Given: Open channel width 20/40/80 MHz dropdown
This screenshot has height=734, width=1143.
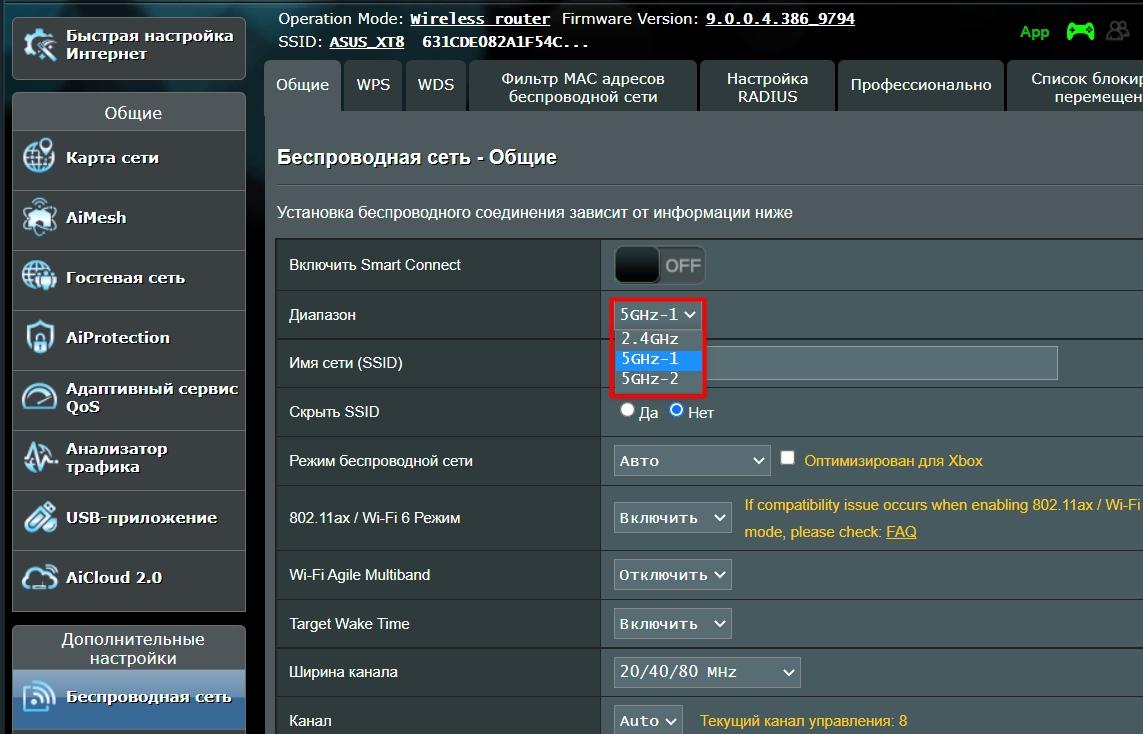Looking at the screenshot, I should click(707, 672).
